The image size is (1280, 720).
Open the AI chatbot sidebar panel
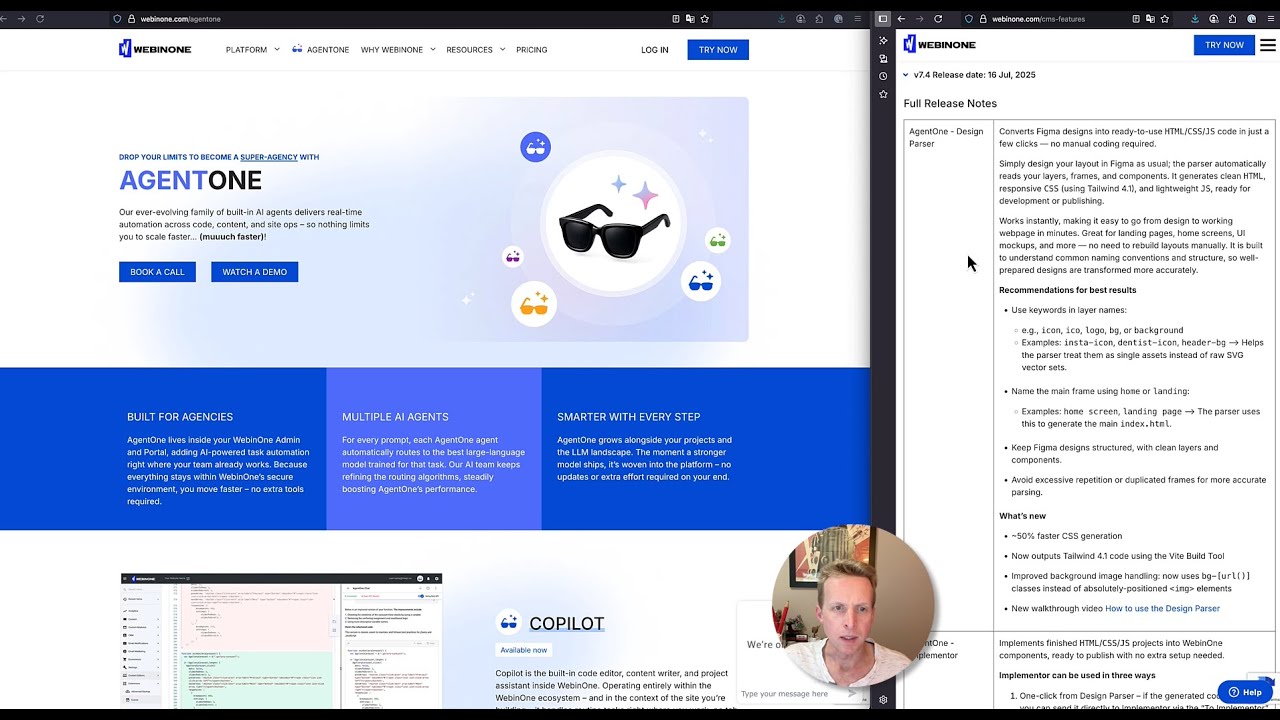(x=883, y=40)
